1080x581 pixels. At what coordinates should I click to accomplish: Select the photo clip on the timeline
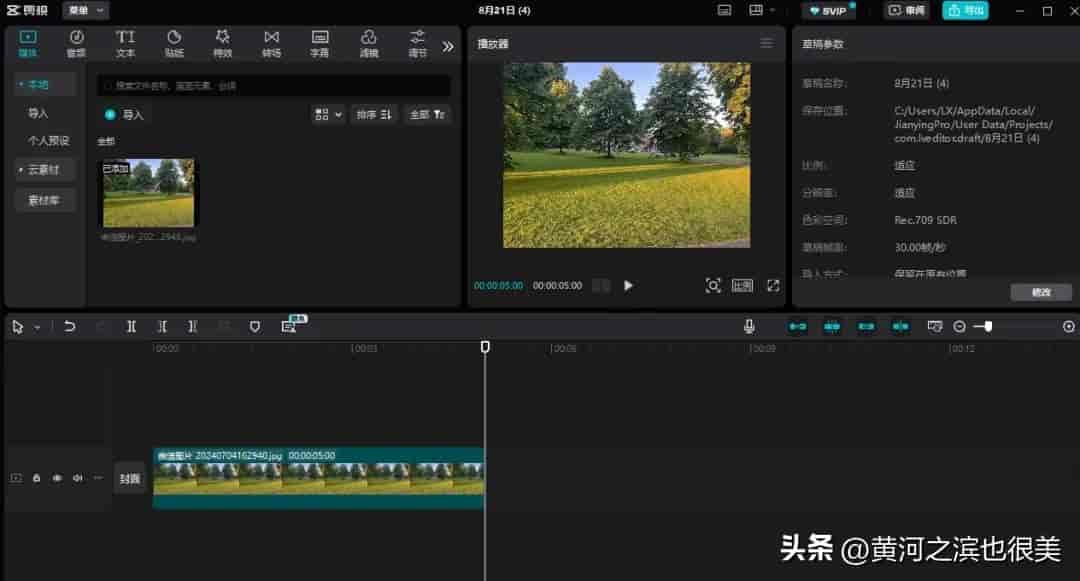coord(318,478)
